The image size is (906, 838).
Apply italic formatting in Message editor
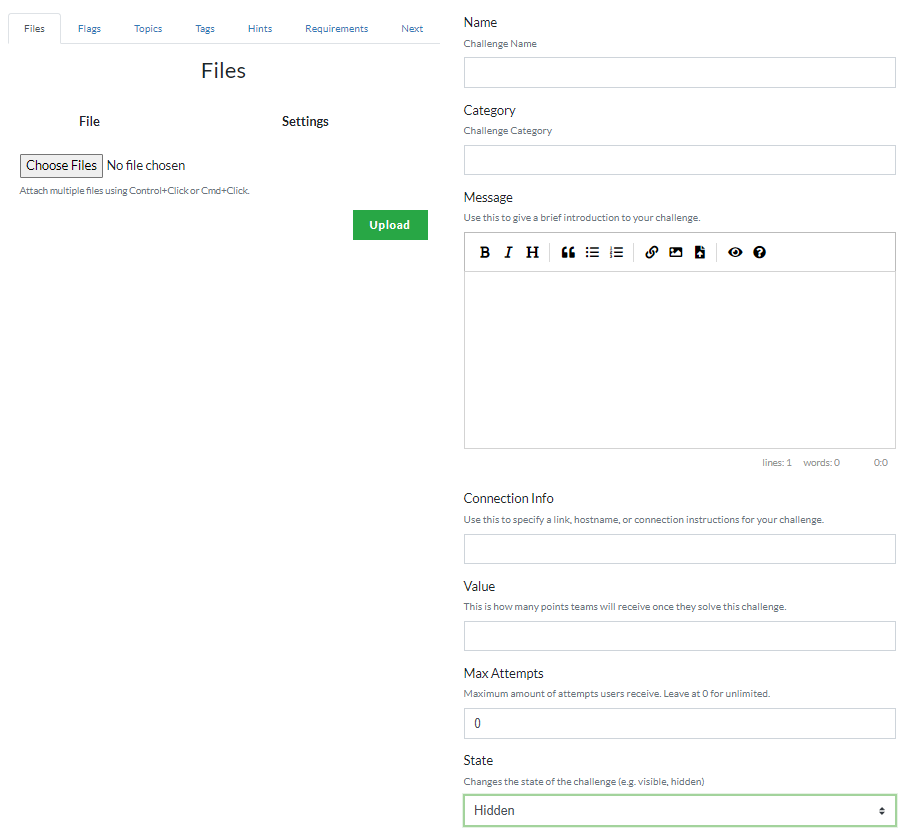click(x=508, y=253)
